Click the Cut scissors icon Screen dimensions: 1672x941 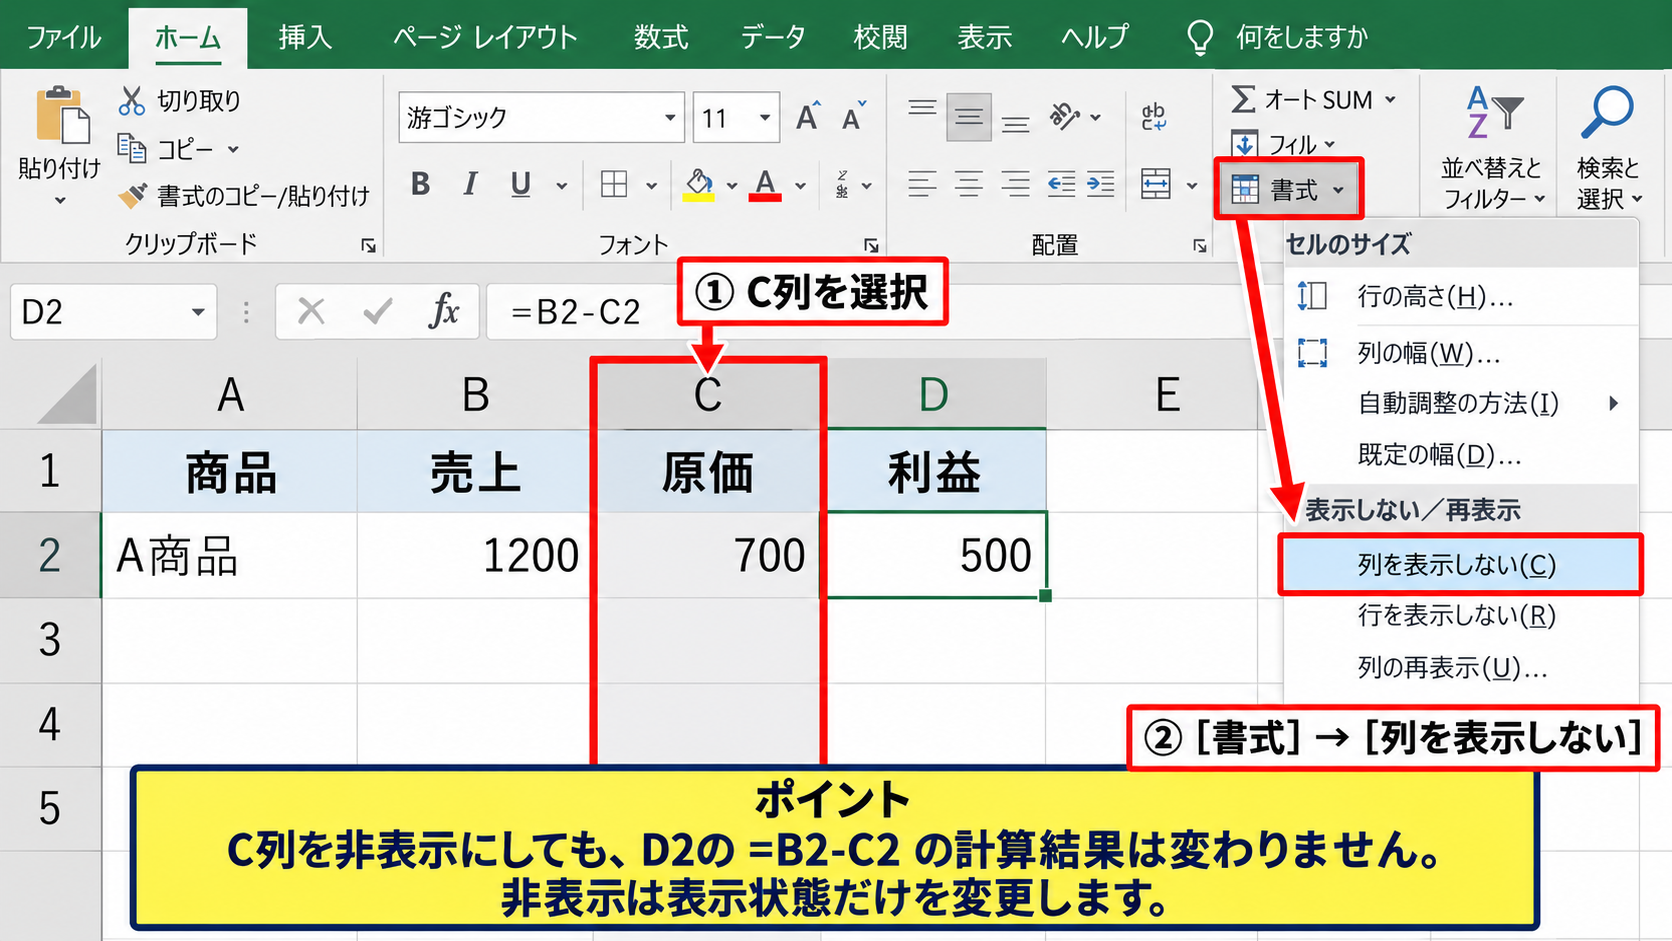132,101
